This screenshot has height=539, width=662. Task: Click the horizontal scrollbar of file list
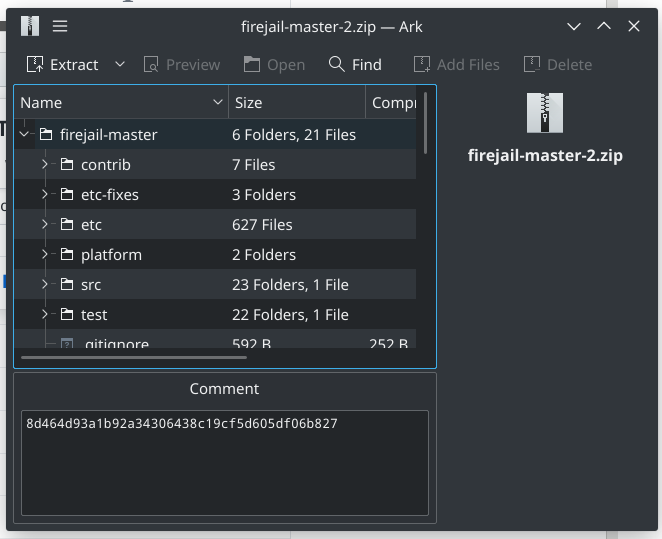[134, 358]
